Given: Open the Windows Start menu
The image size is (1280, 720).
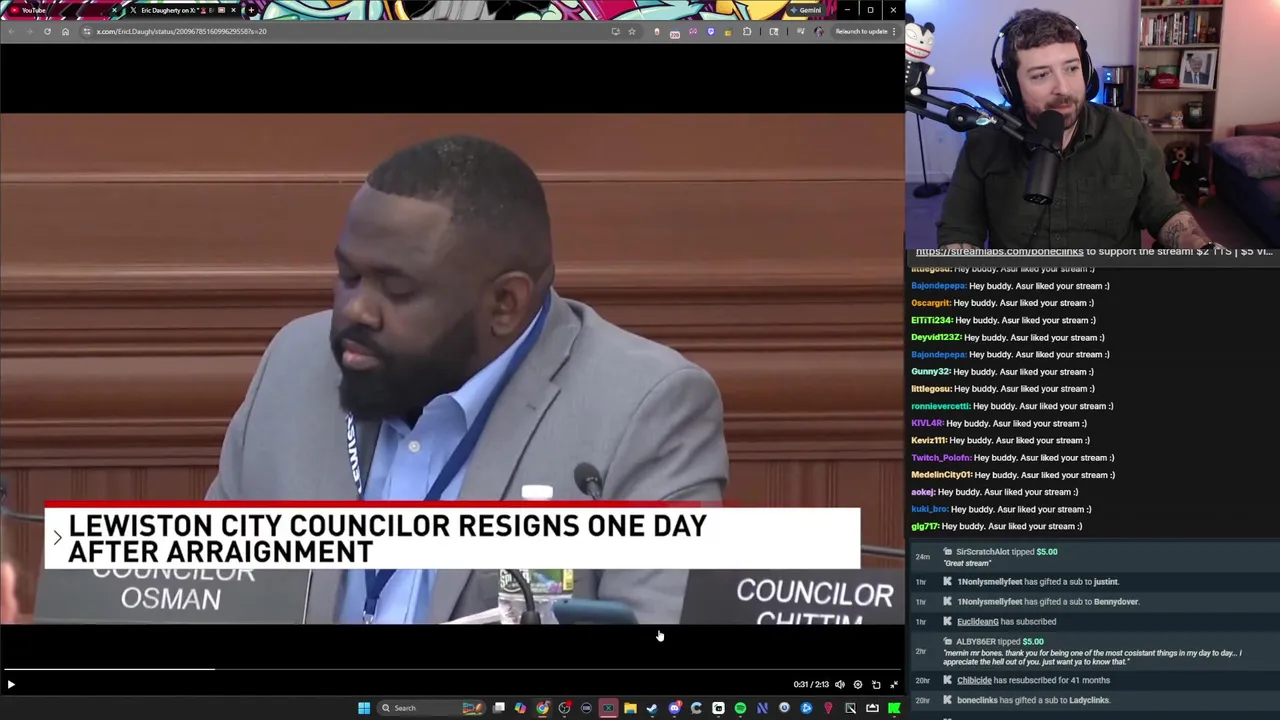Looking at the screenshot, I should [364, 708].
